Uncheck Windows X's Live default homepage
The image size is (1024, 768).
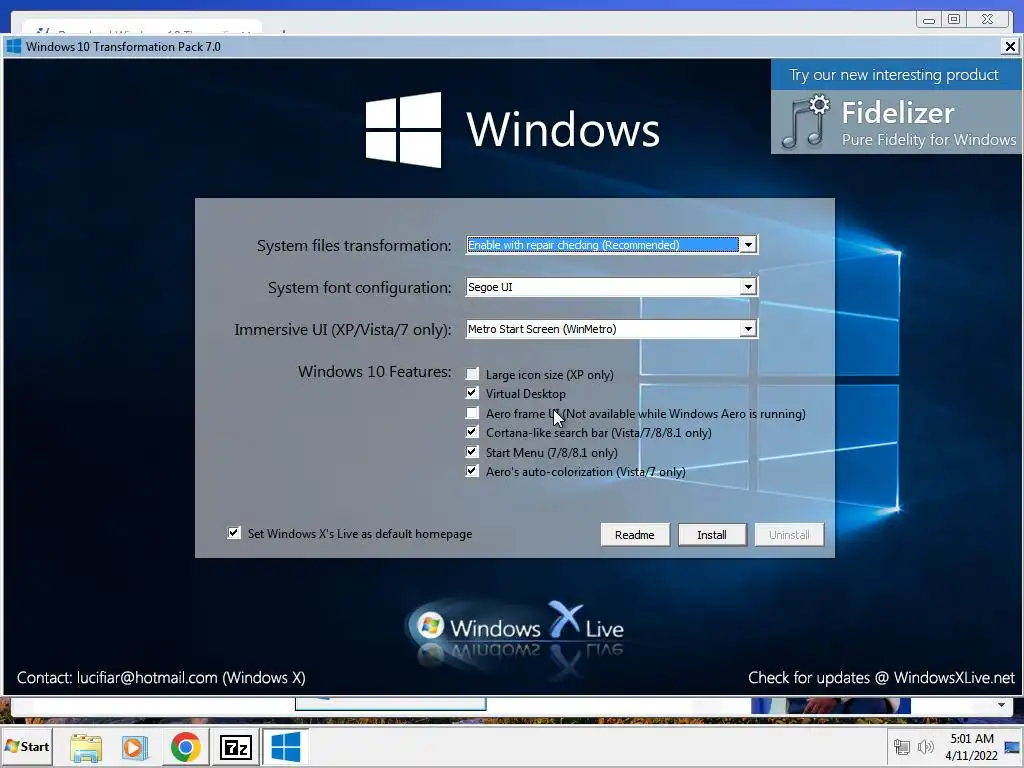(x=234, y=533)
